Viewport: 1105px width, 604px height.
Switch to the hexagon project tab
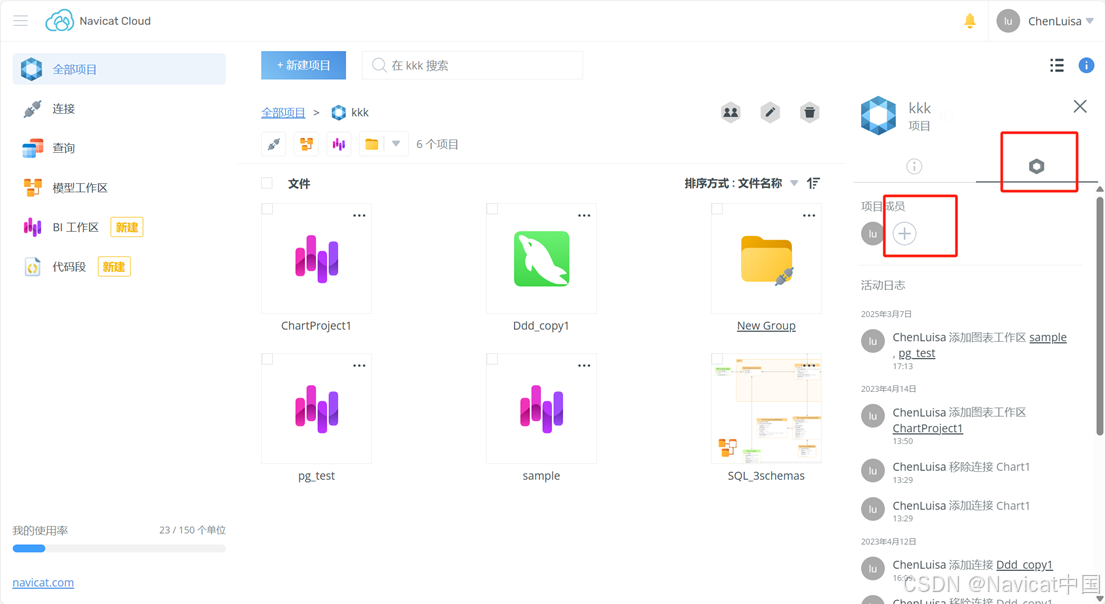[x=1036, y=166]
